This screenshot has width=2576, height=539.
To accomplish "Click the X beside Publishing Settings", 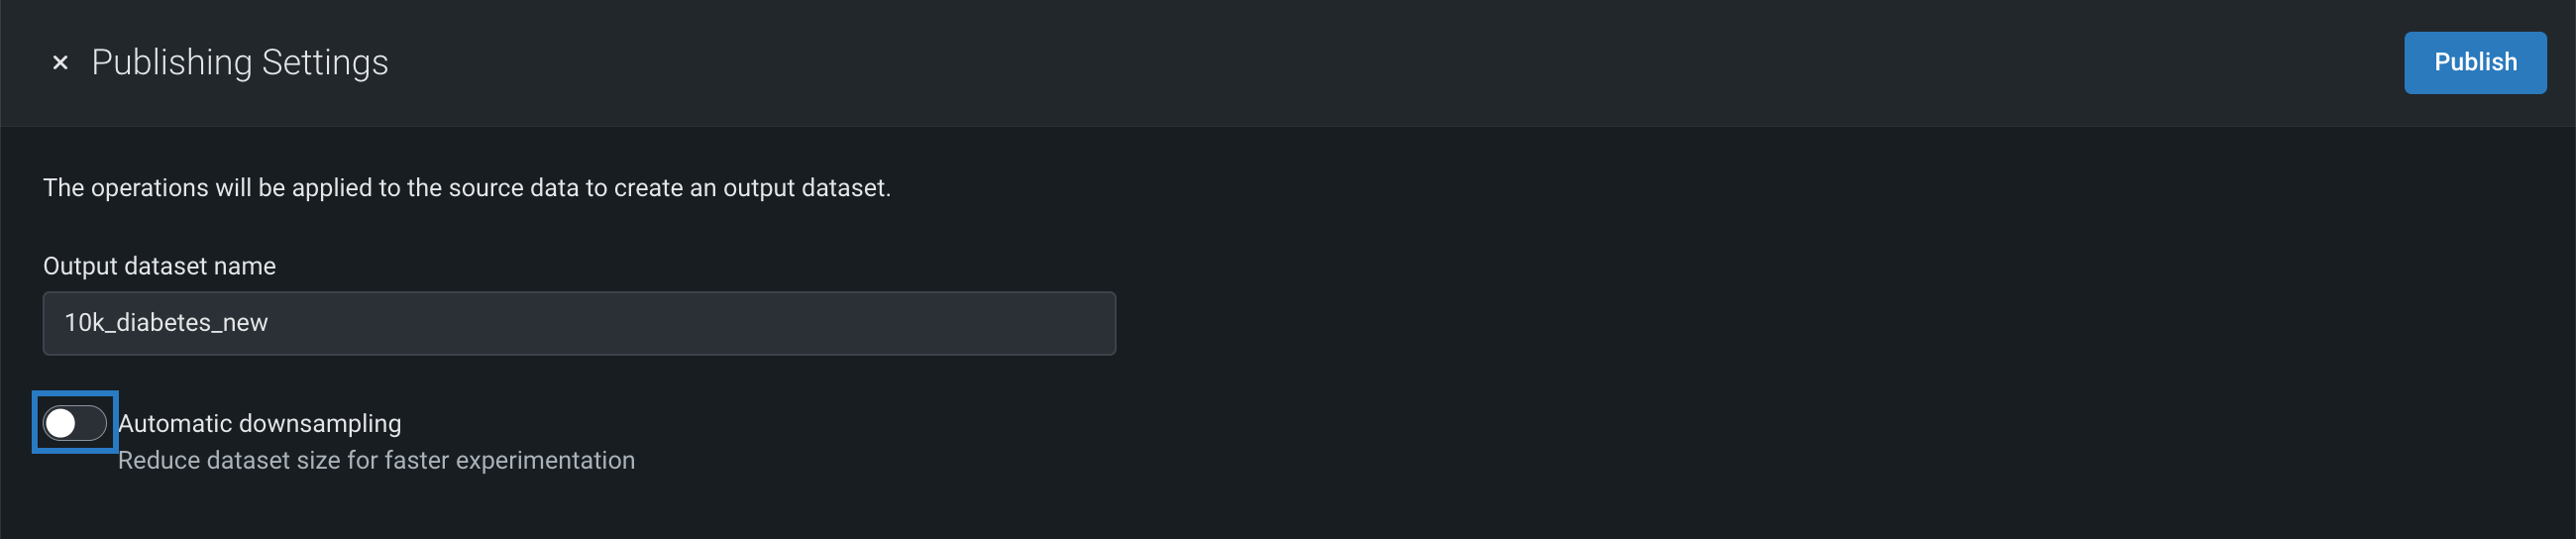I will pyautogui.click(x=60, y=63).
